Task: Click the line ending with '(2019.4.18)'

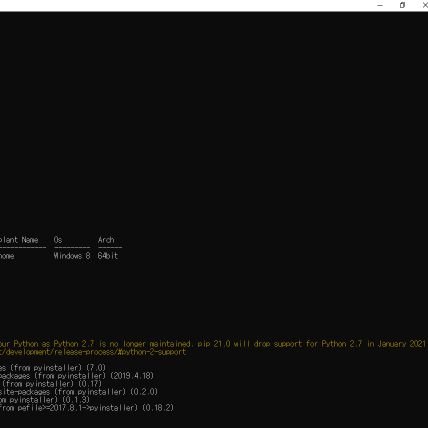Action: pyautogui.click(x=77, y=376)
